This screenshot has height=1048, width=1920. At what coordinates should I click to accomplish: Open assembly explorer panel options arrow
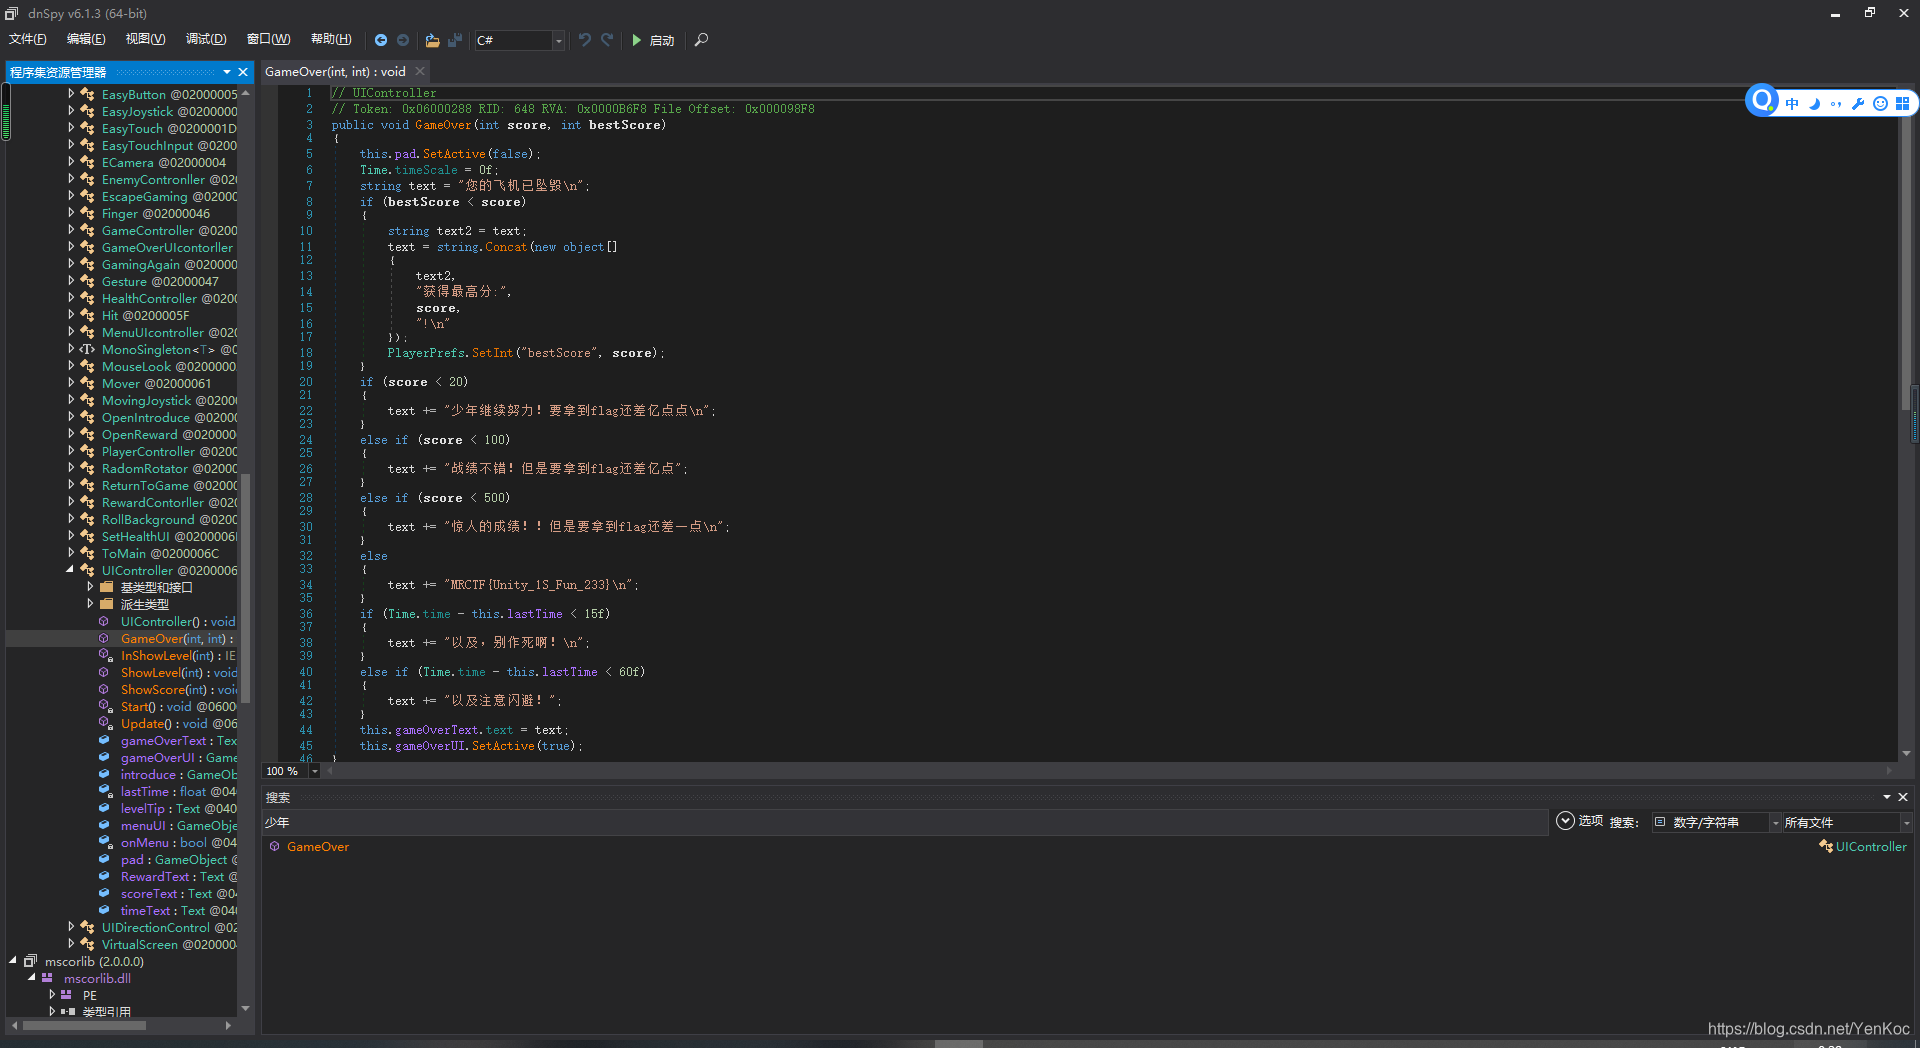pos(227,72)
